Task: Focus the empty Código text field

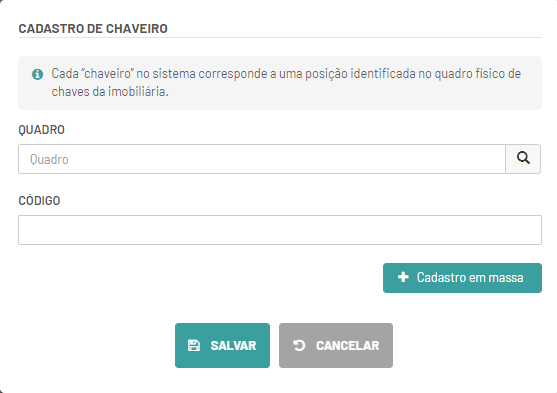Action: coord(280,230)
